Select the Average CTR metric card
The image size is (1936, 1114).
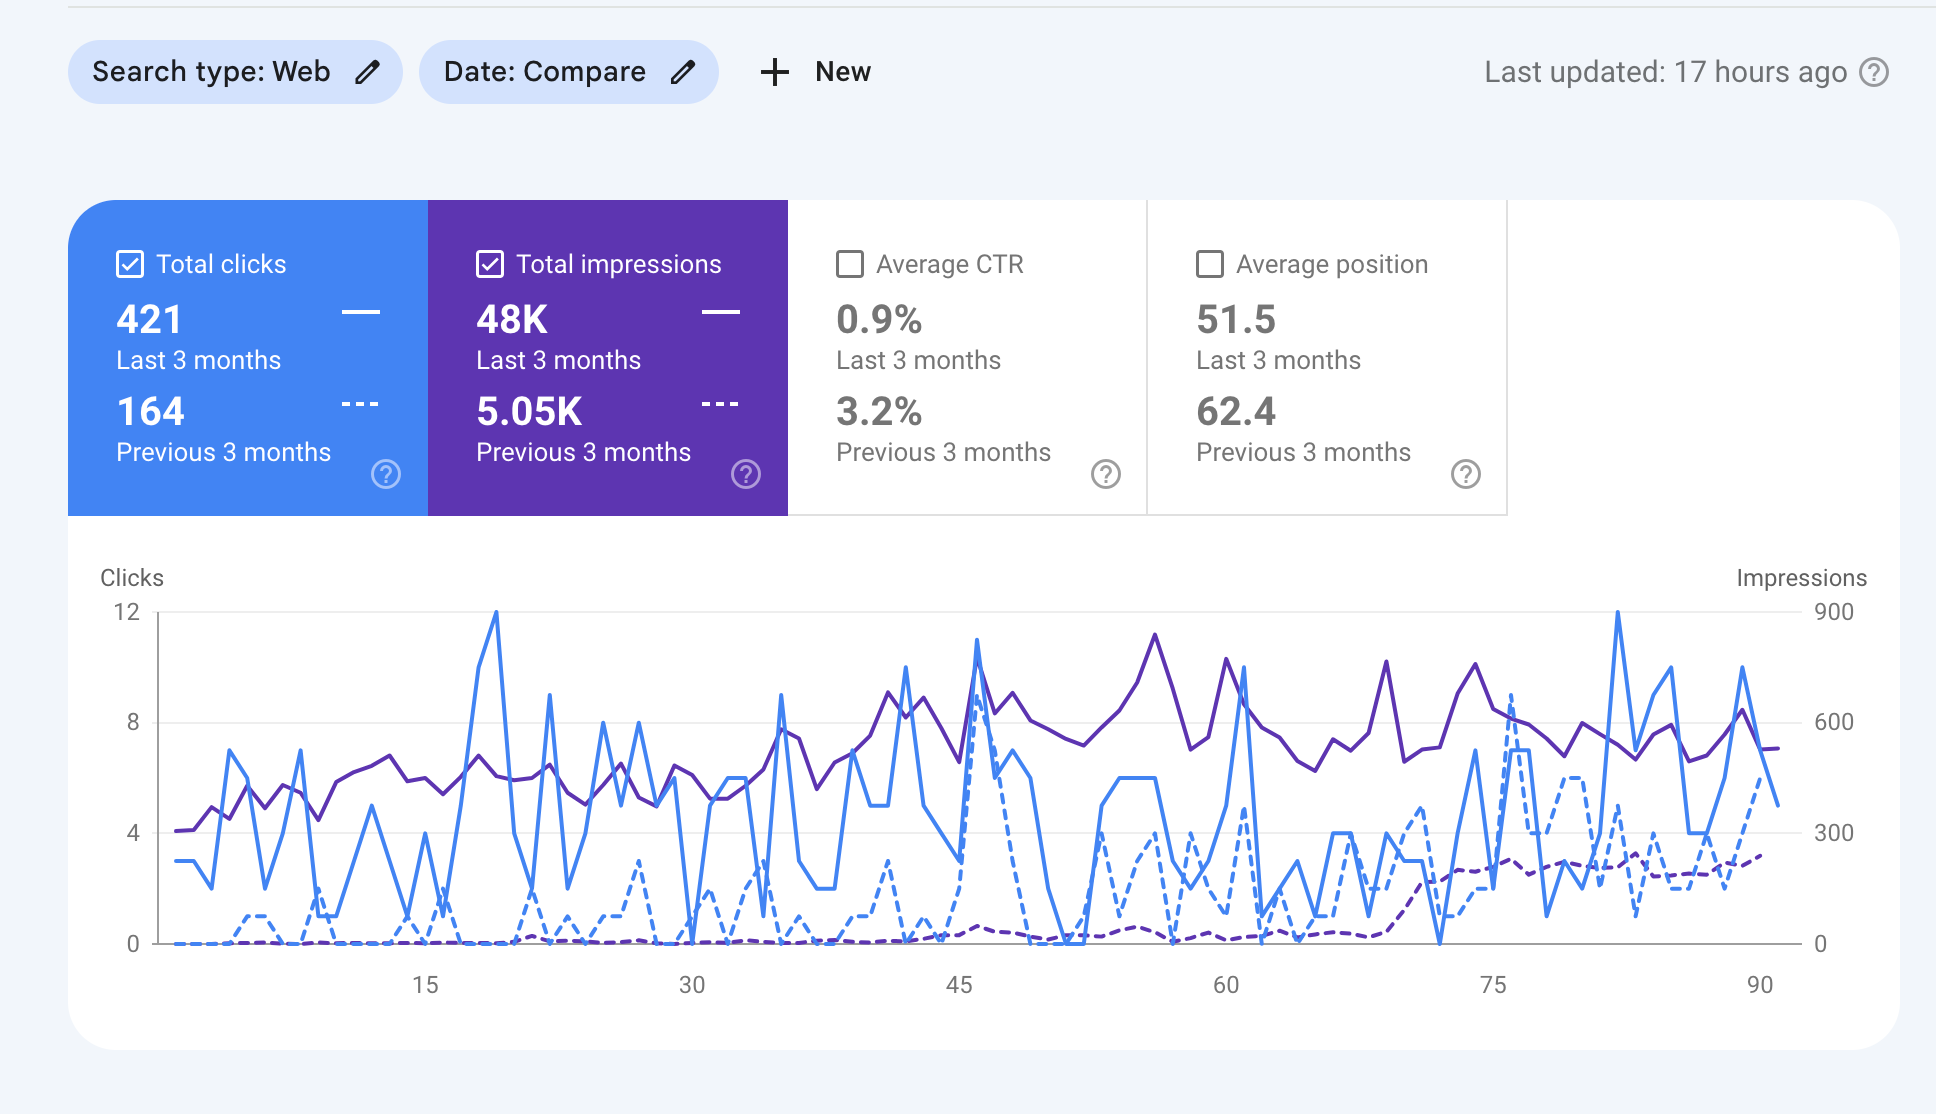coord(967,360)
